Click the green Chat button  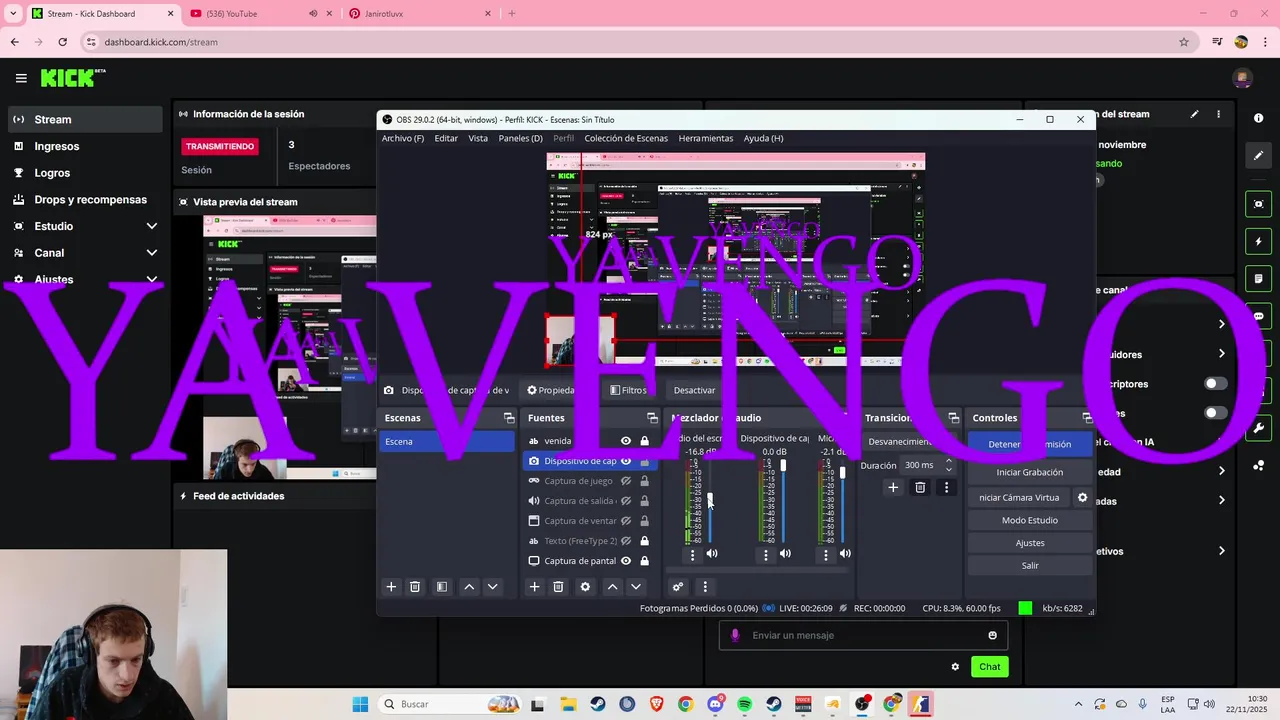(990, 667)
